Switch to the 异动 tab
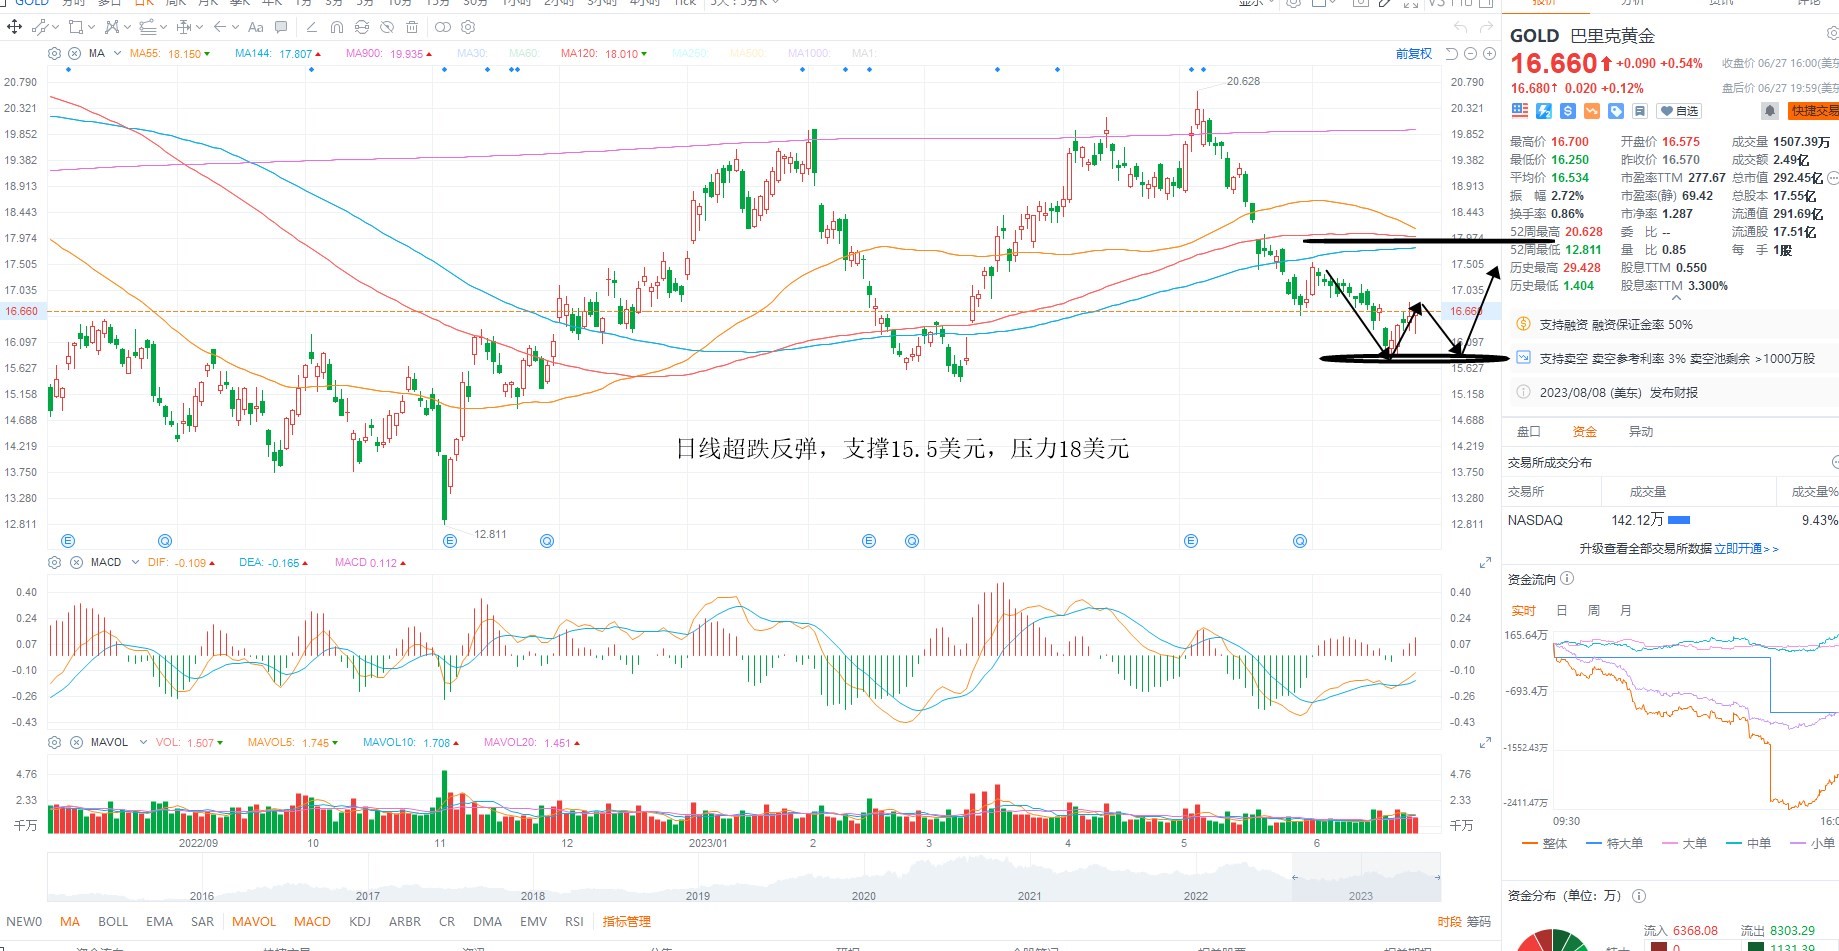 click(x=1641, y=432)
